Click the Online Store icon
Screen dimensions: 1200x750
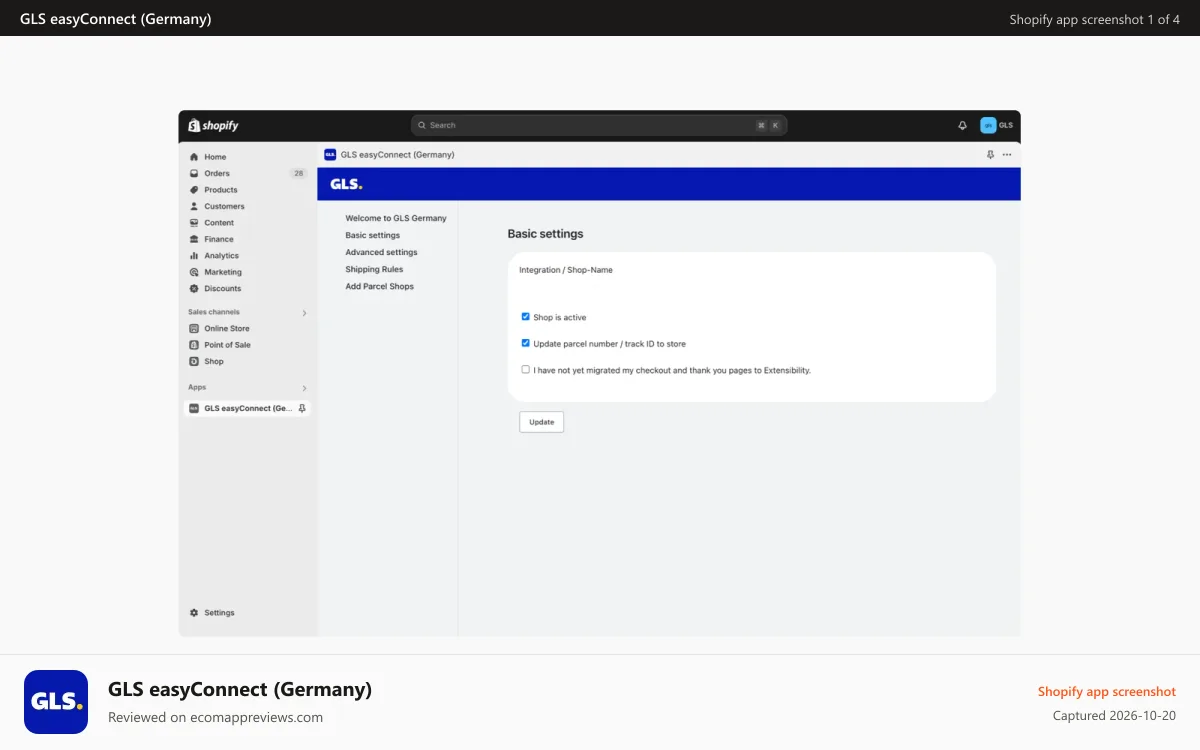coord(194,328)
